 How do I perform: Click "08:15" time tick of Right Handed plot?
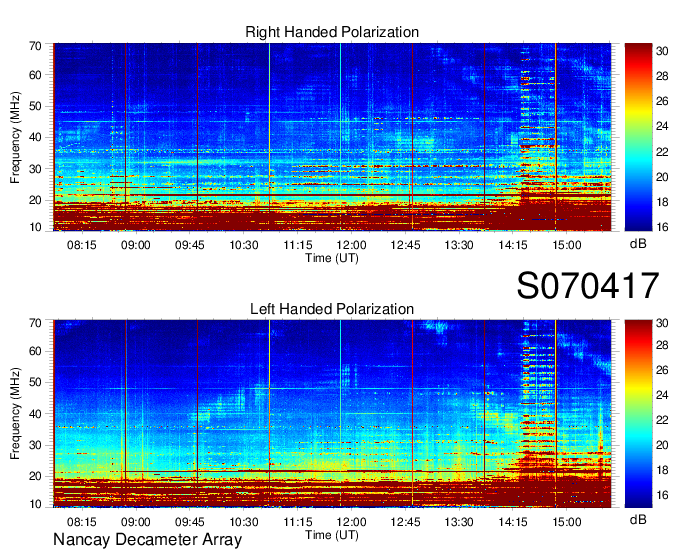click(82, 245)
